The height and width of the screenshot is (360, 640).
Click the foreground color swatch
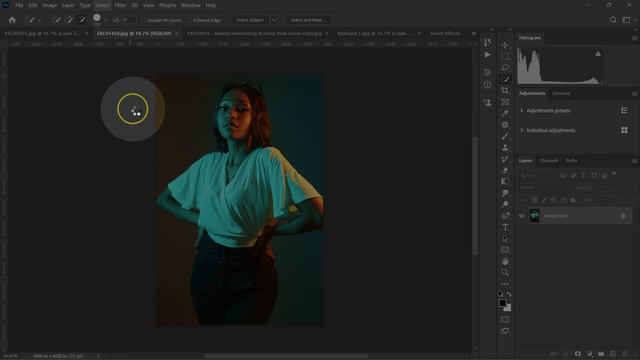[x=502, y=303]
